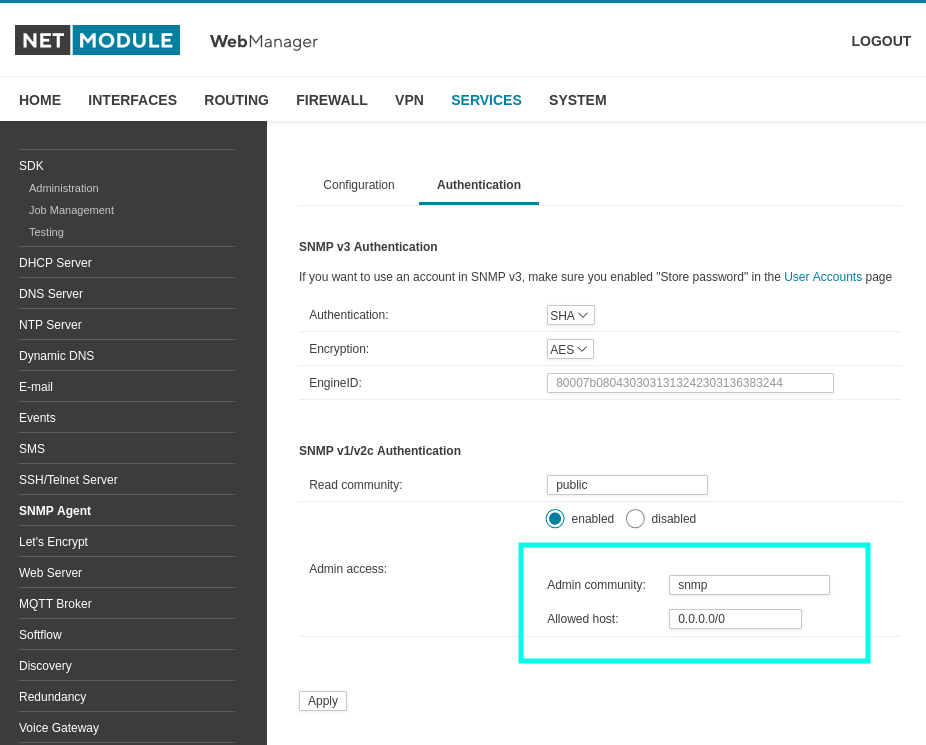Focus the Read community input field
Screen dimensions: 926x745
[x=627, y=485]
